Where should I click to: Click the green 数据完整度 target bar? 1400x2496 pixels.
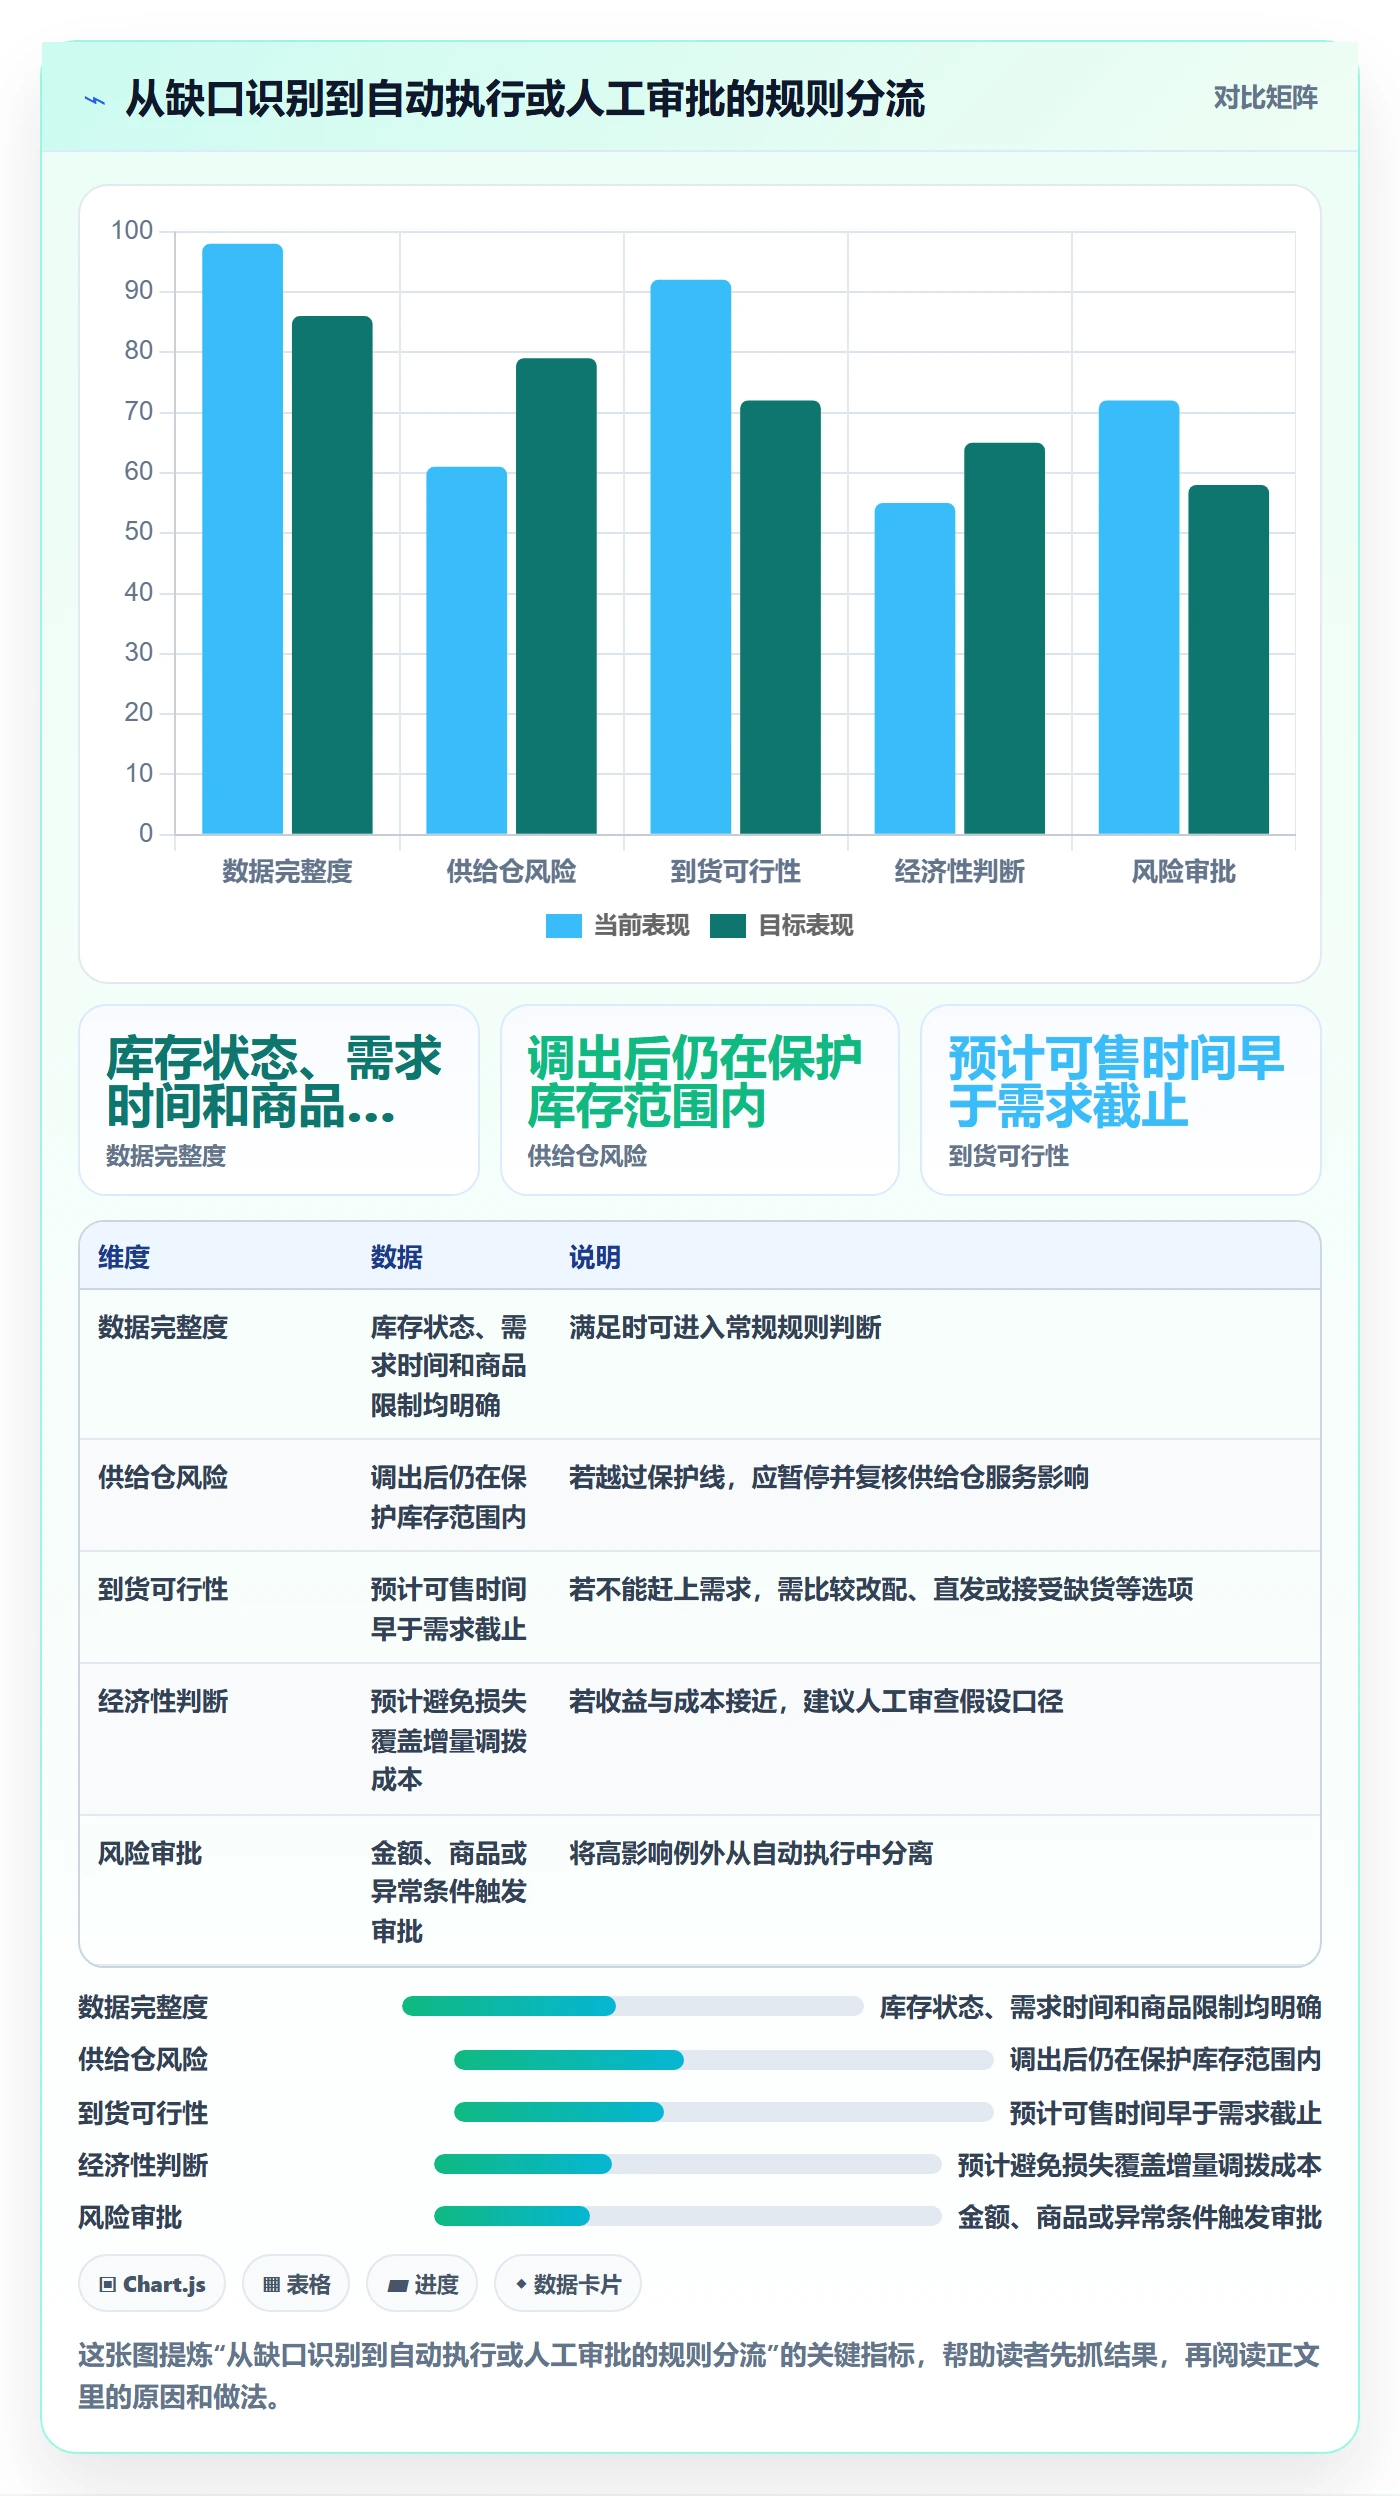coord(332,575)
